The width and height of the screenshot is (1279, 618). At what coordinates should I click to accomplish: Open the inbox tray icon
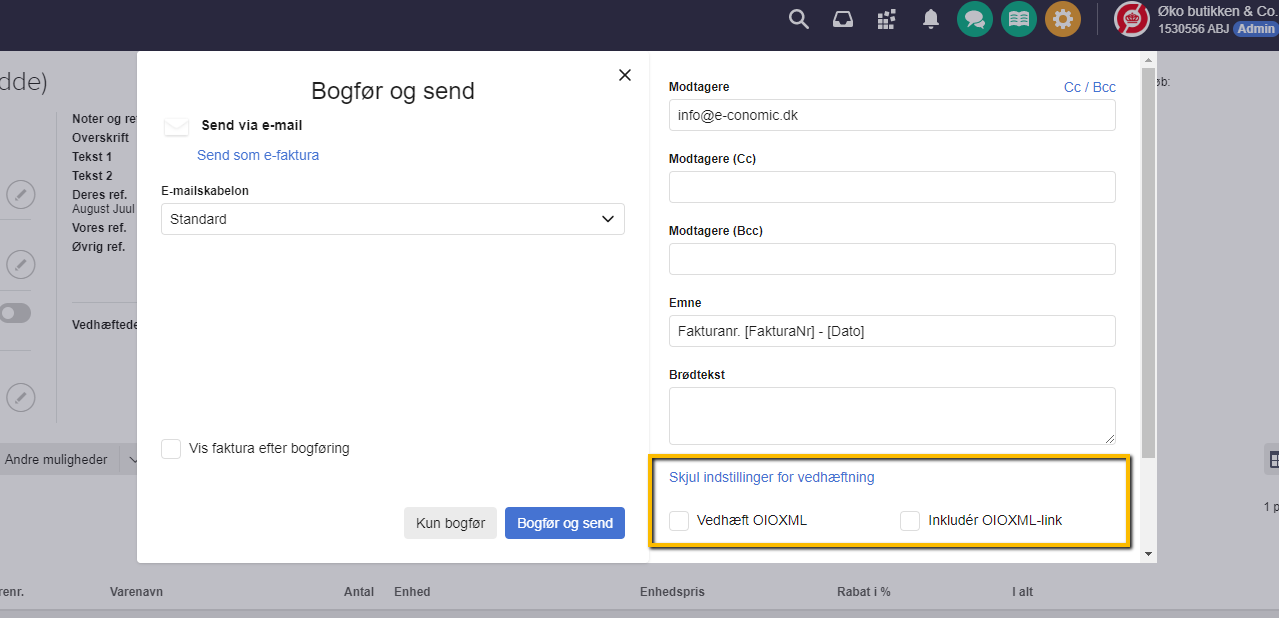(x=842, y=19)
